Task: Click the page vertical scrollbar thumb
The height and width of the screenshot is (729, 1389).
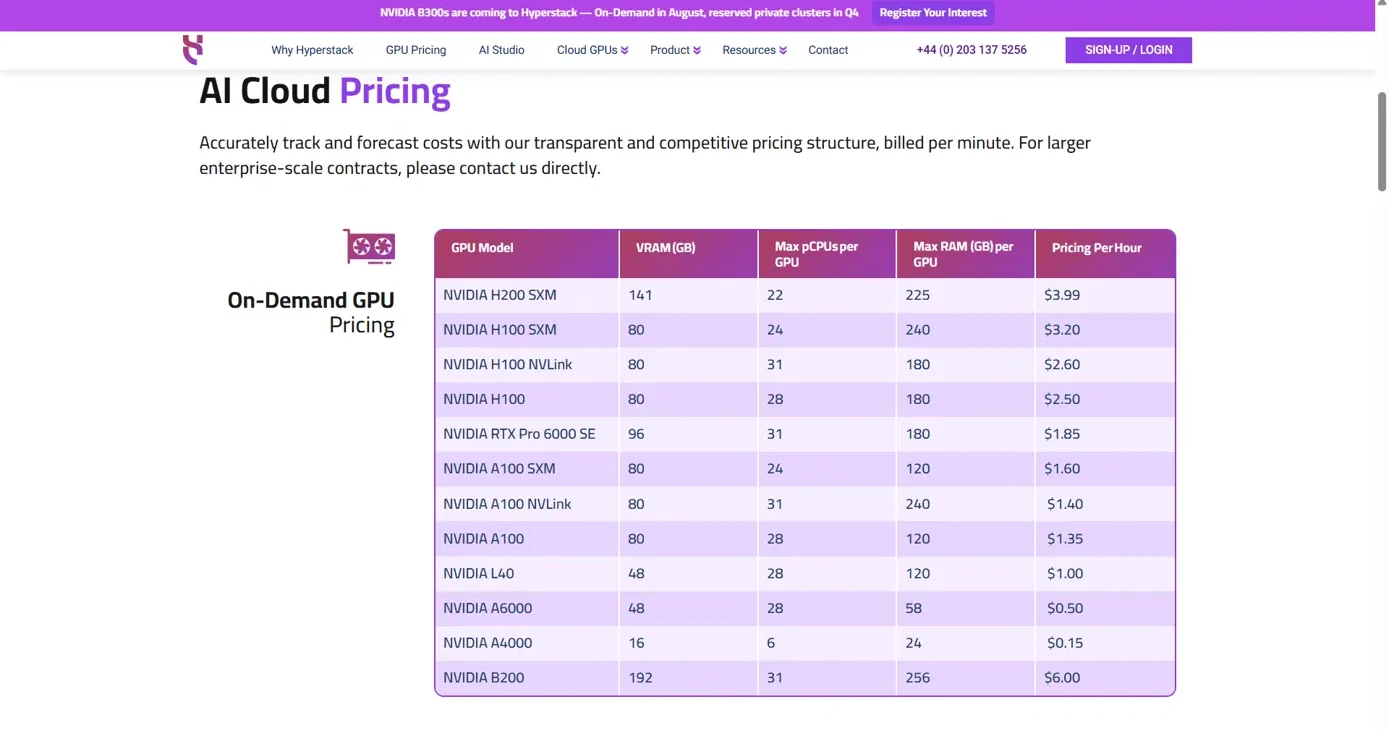Action: pyautogui.click(x=1382, y=141)
